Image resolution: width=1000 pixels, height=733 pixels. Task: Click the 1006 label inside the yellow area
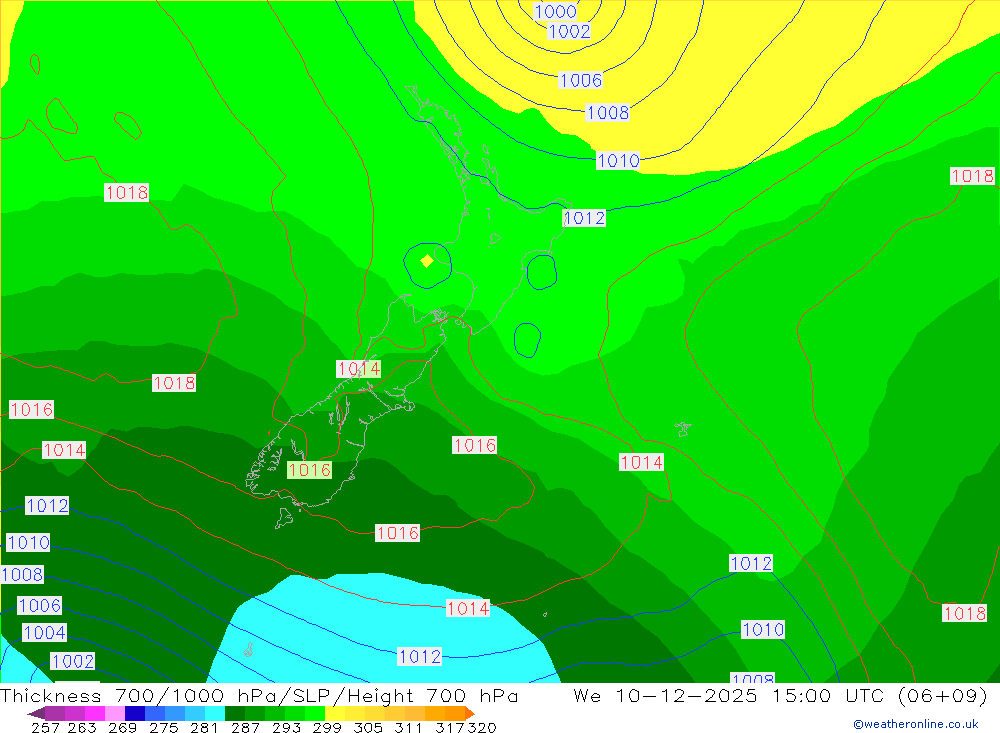click(580, 80)
